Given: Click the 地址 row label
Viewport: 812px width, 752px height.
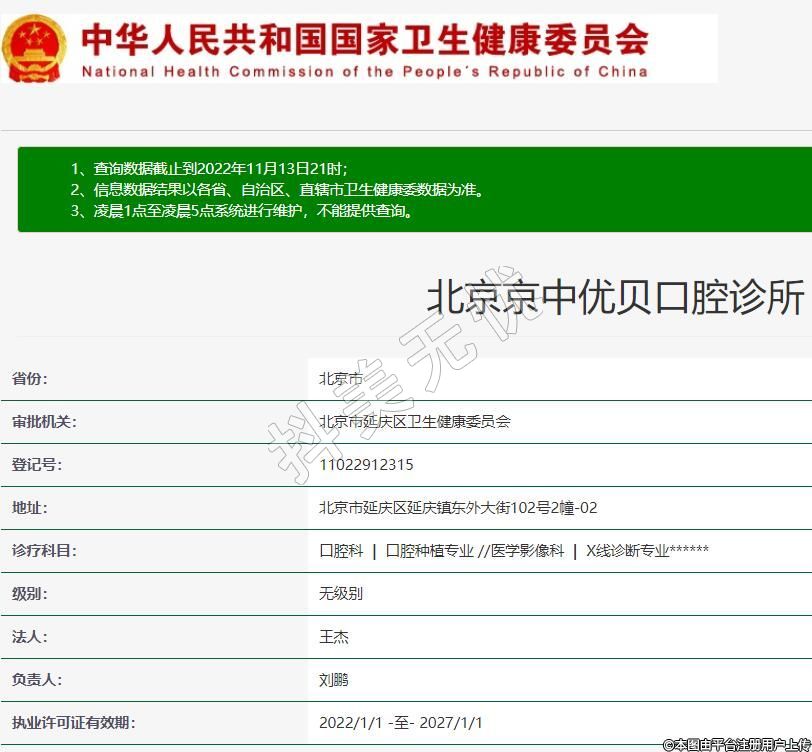Looking at the screenshot, I should tap(29, 508).
